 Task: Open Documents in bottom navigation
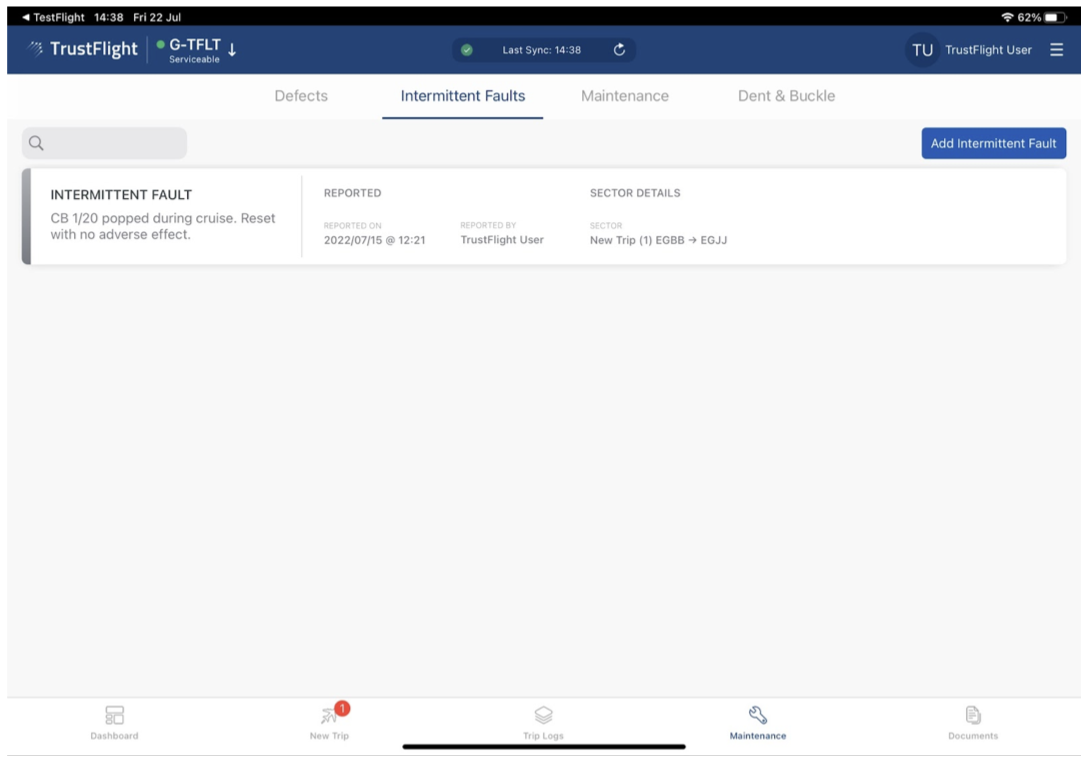click(x=973, y=723)
